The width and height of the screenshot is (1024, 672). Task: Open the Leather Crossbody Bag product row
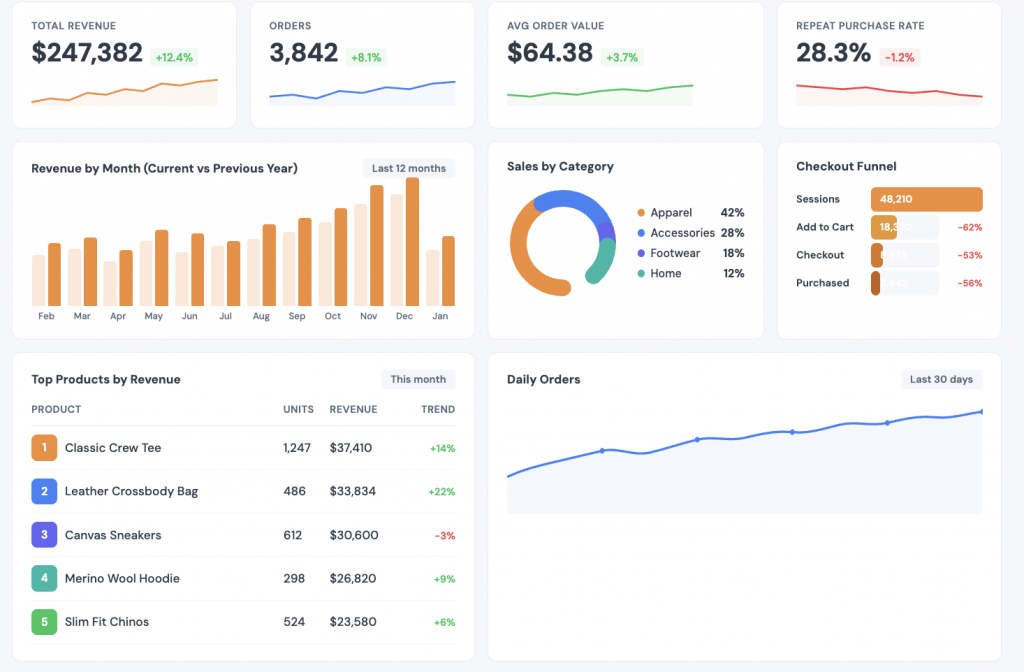point(131,491)
